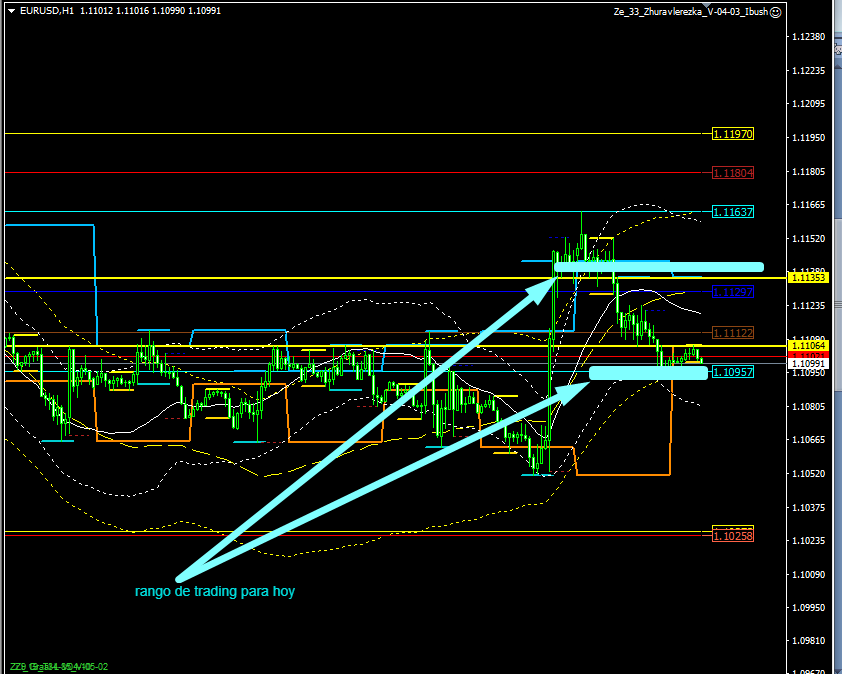This screenshot has height=674, width=842.
Task: Click the blue 1.11297 level label
Action: [733, 291]
